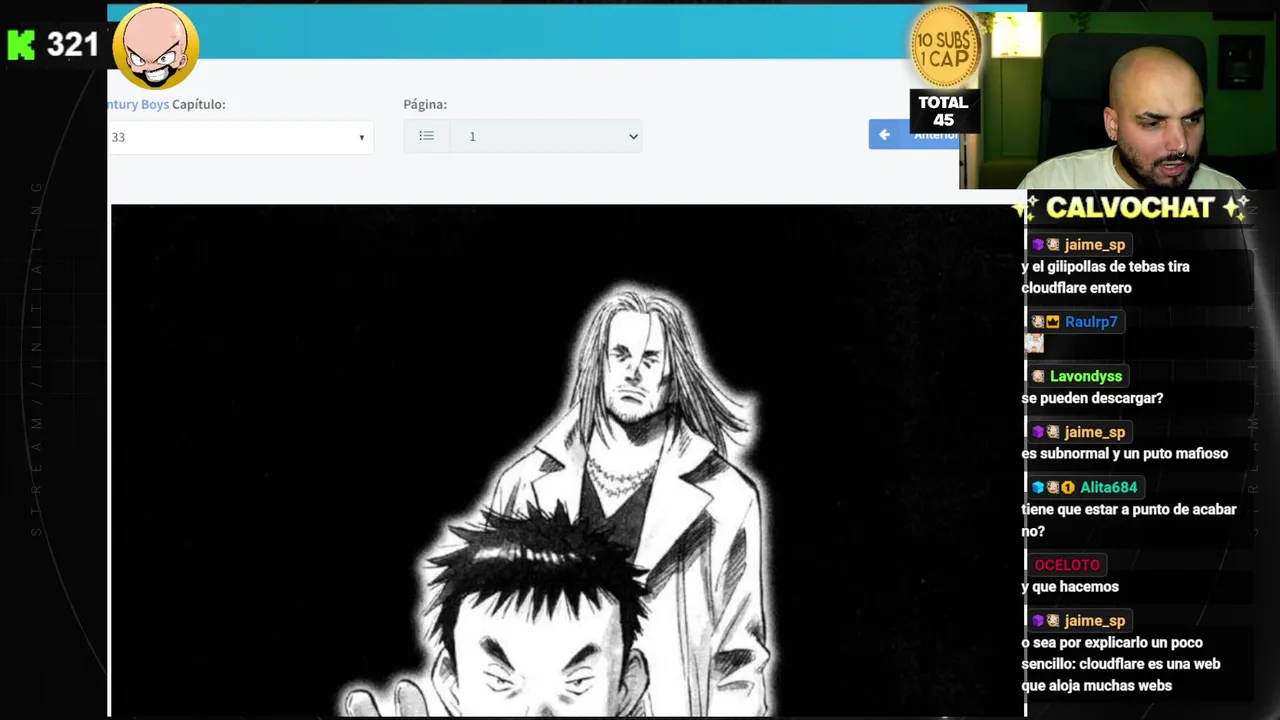The height and width of the screenshot is (720, 1280).
Task: Click the emote in Raulrp7's message
Action: point(1034,343)
